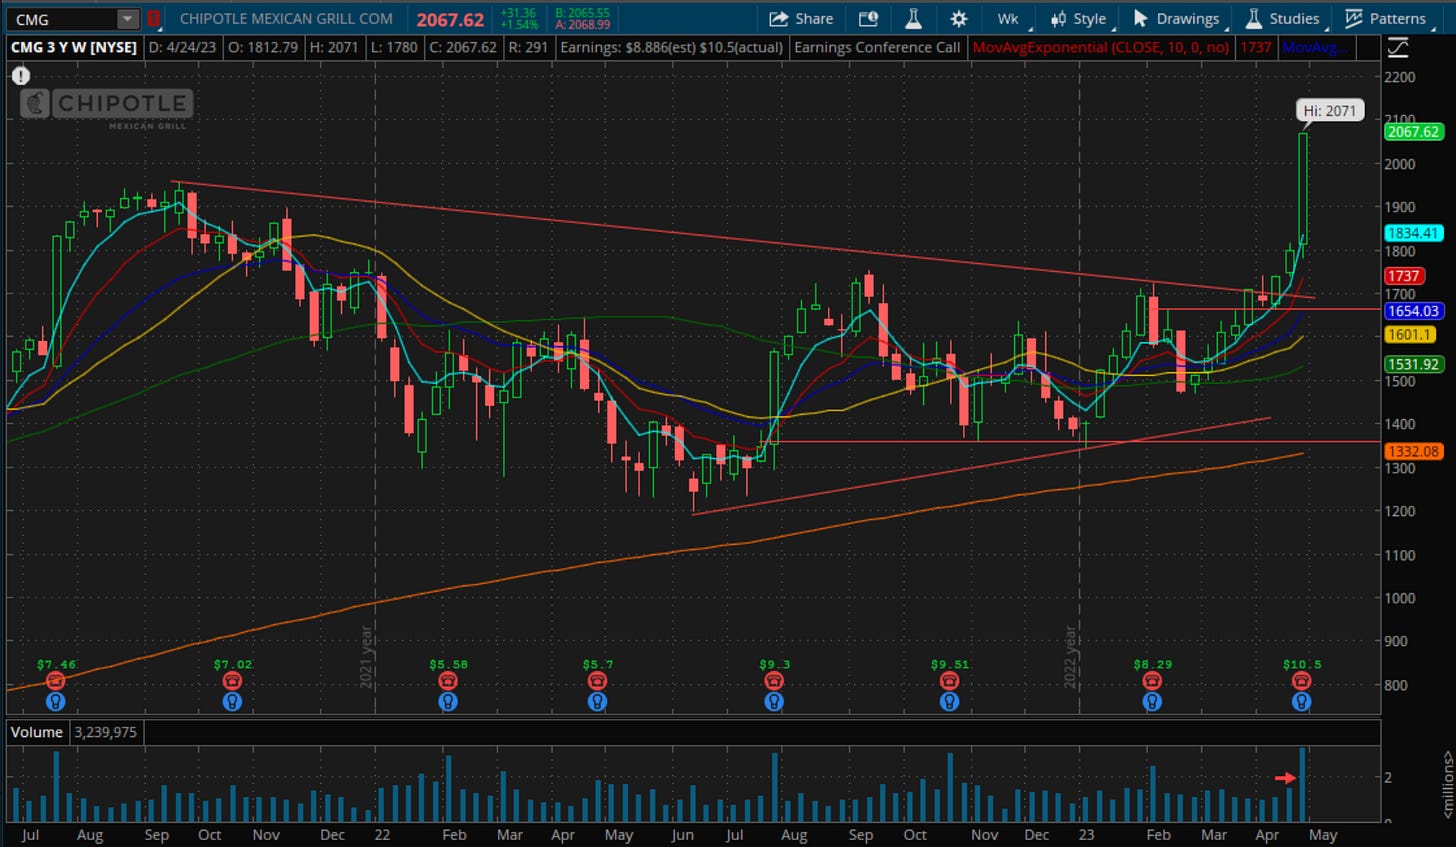The width and height of the screenshot is (1456, 847).
Task: Click the red 1737 moving average label
Action: pyautogui.click(x=1403, y=276)
